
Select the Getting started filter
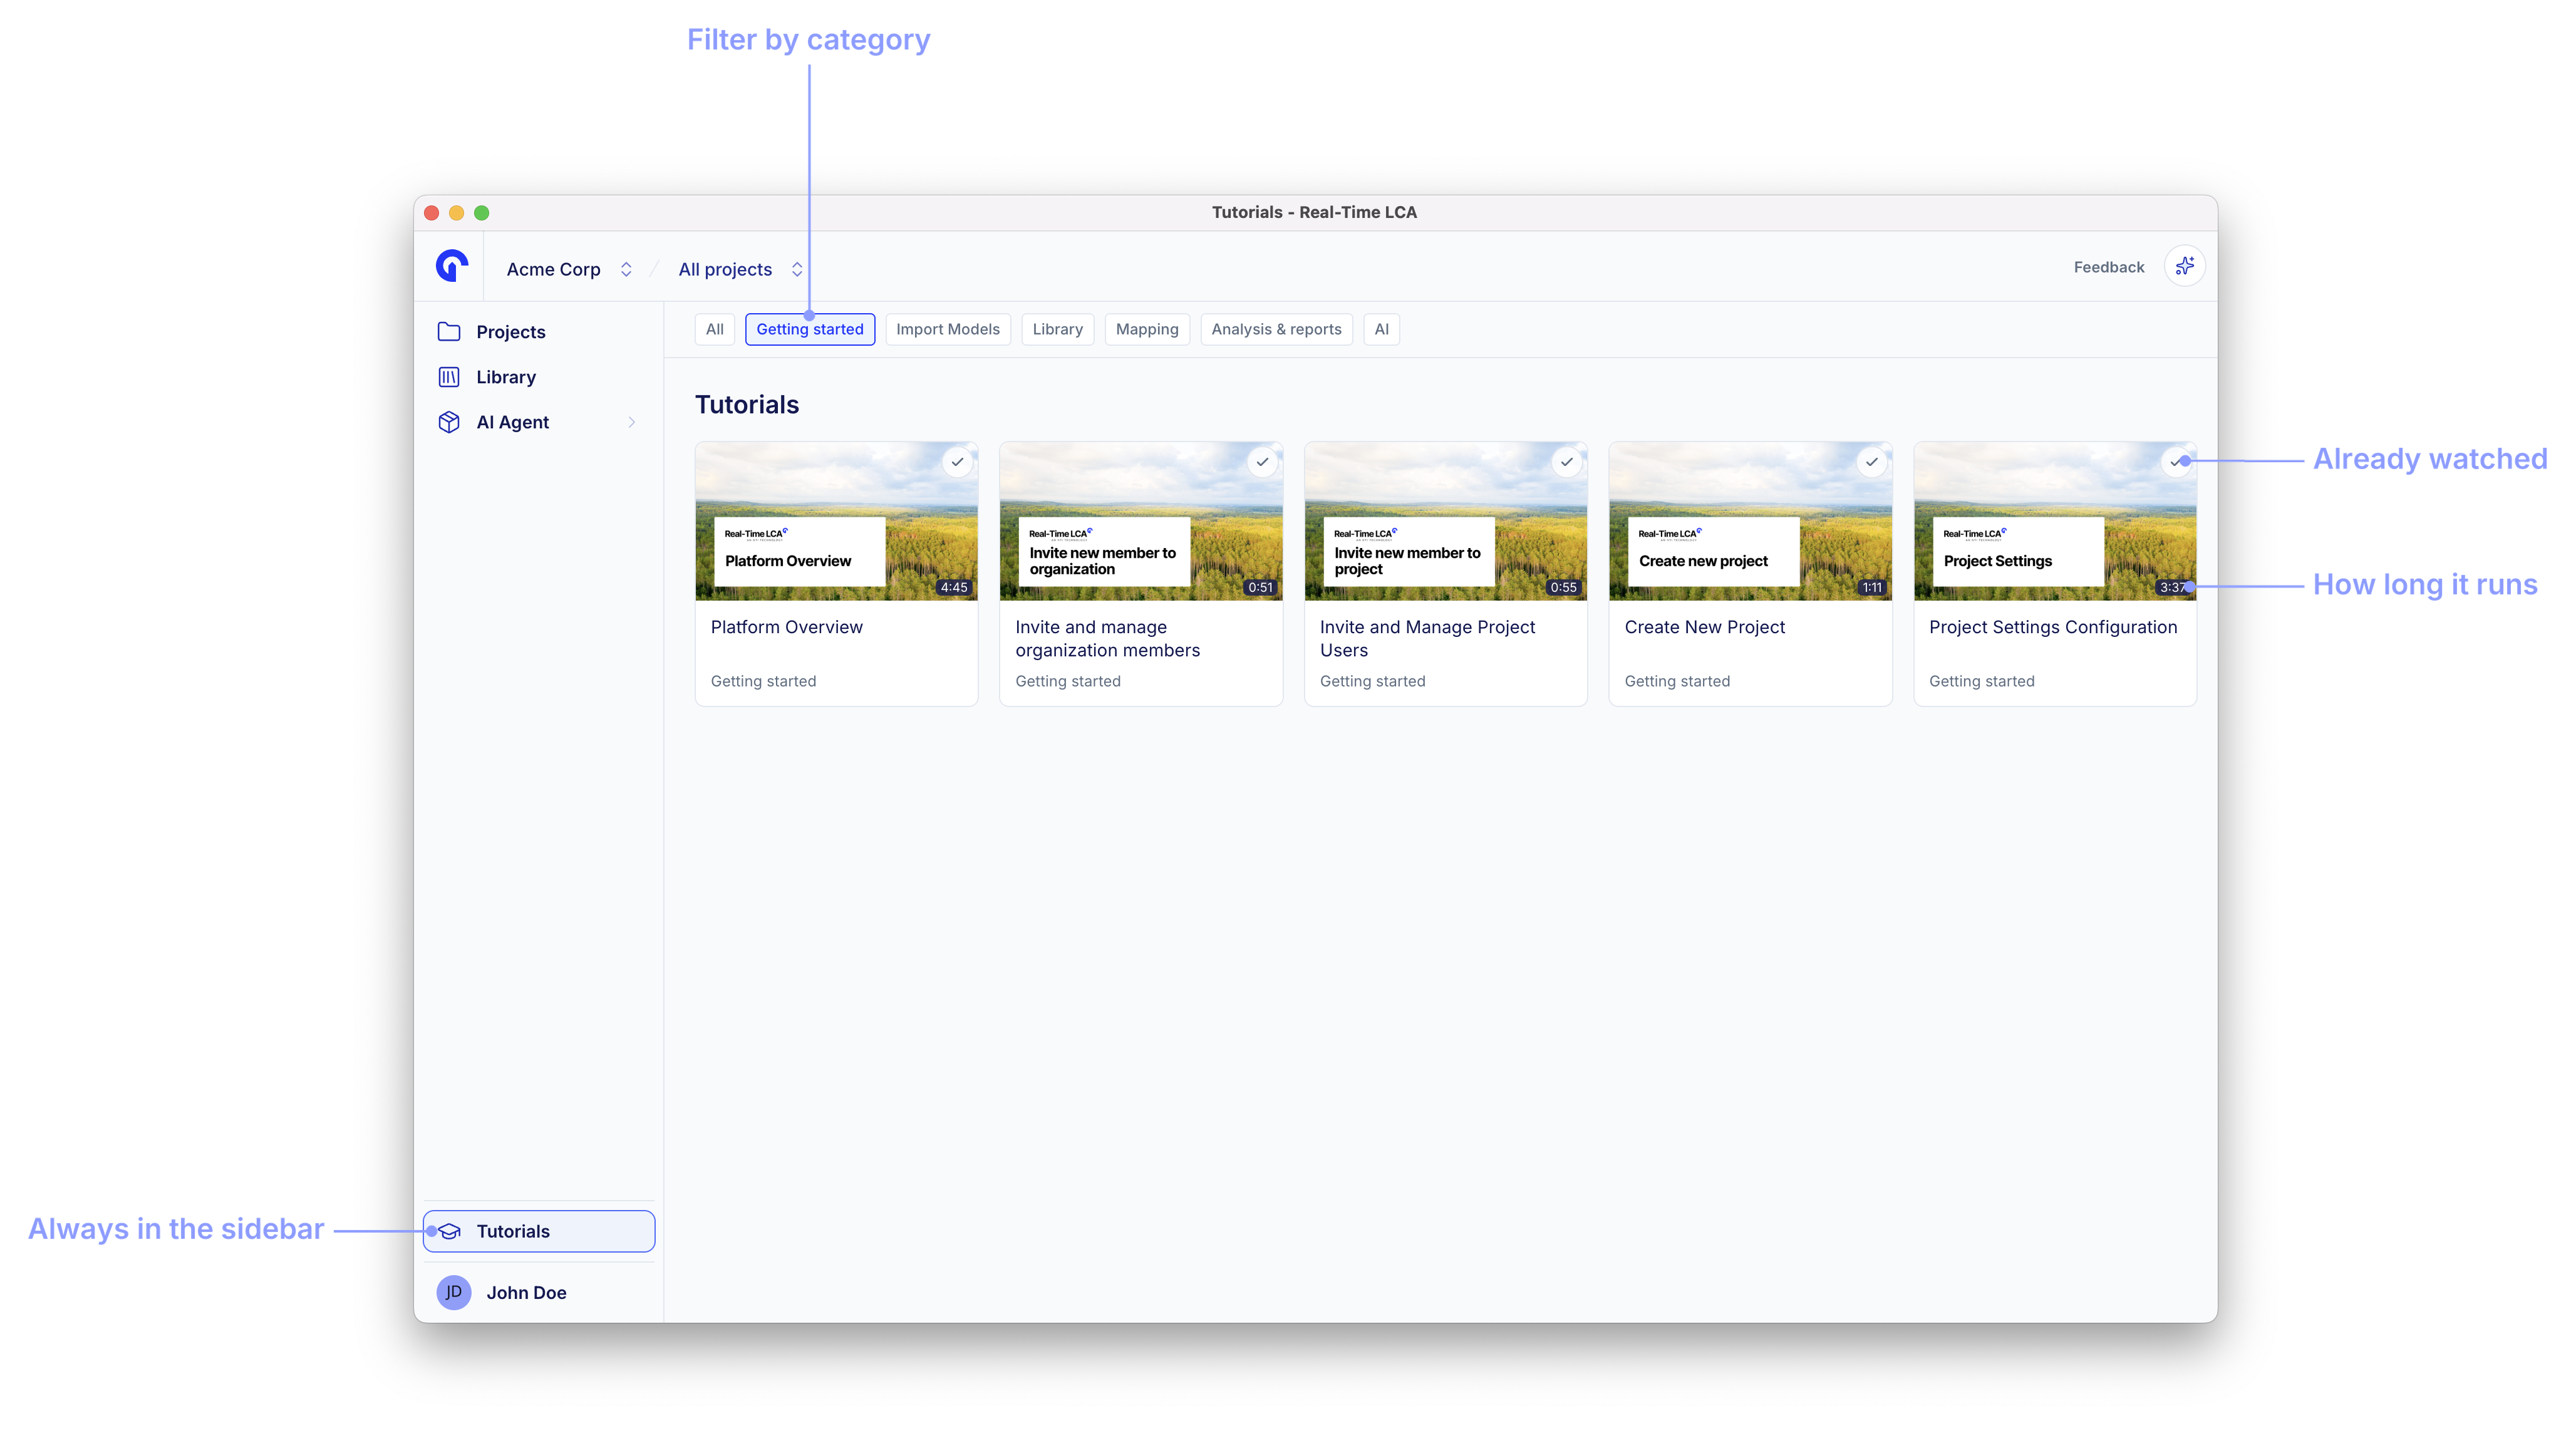pyautogui.click(x=809, y=329)
